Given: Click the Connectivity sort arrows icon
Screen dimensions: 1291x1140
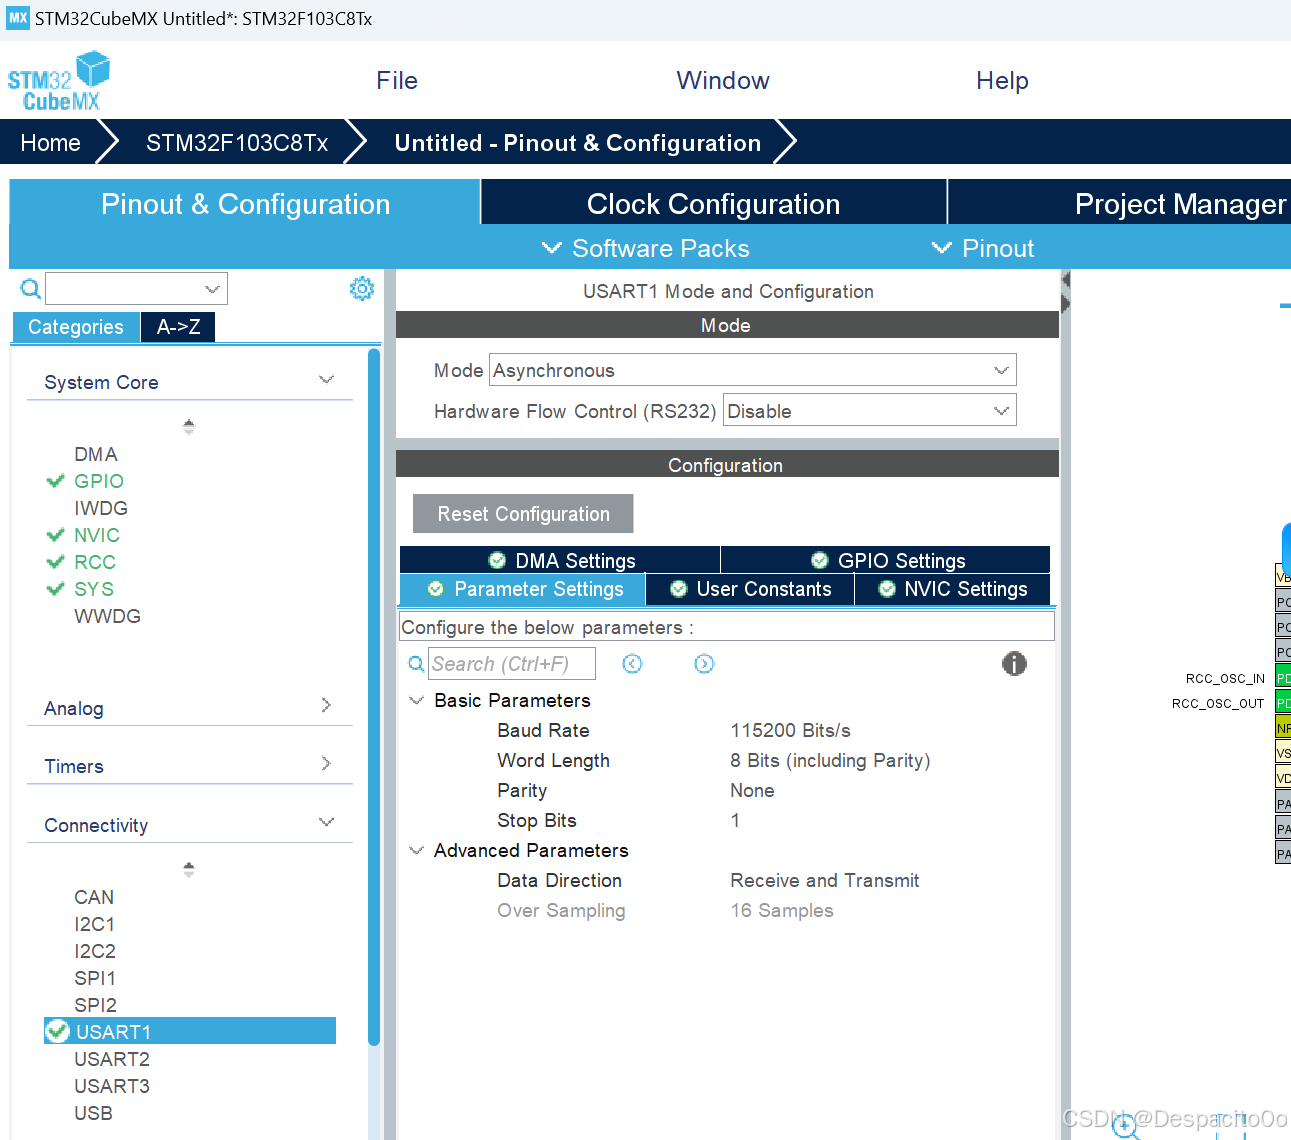Looking at the screenshot, I should click(x=188, y=870).
